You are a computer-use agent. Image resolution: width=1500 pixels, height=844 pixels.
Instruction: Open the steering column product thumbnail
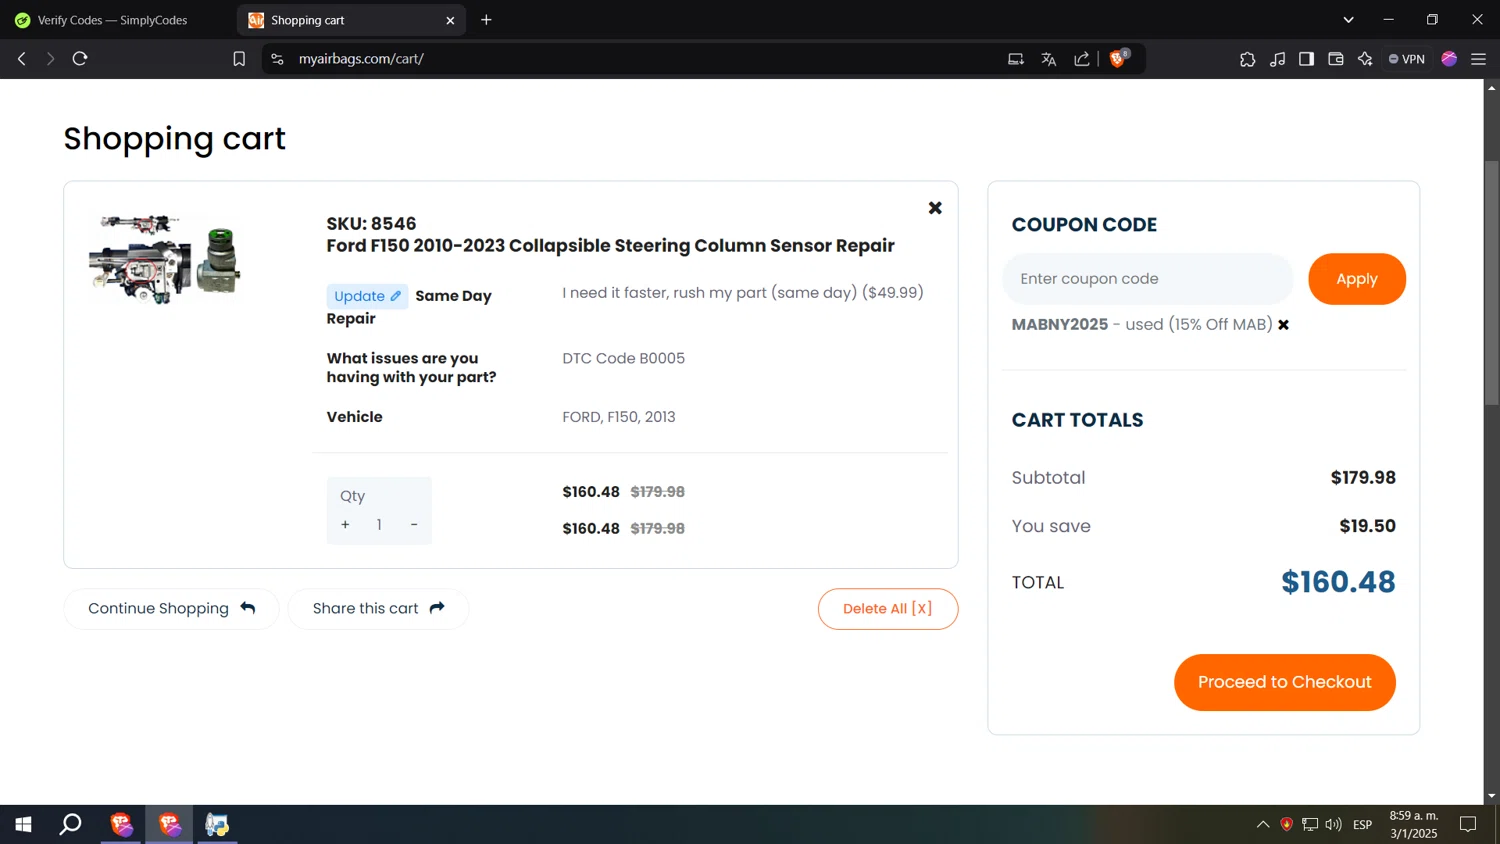(165, 258)
